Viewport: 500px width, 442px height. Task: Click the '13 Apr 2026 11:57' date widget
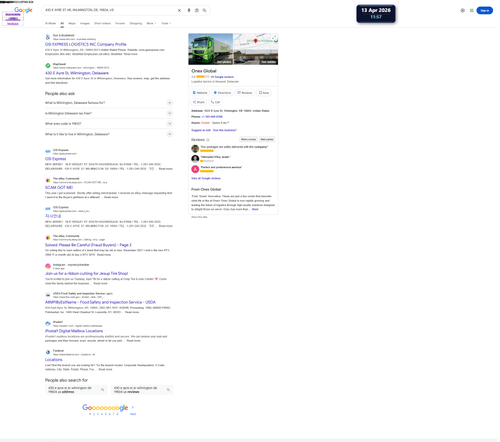(x=376, y=14)
